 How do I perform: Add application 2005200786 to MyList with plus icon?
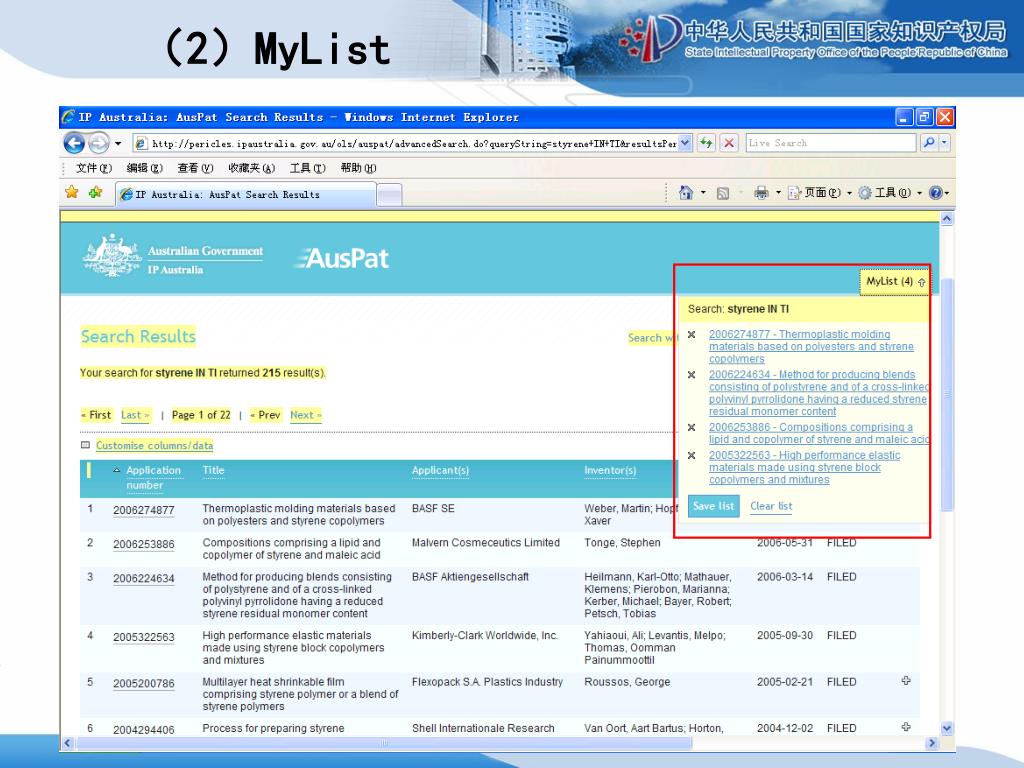(906, 680)
